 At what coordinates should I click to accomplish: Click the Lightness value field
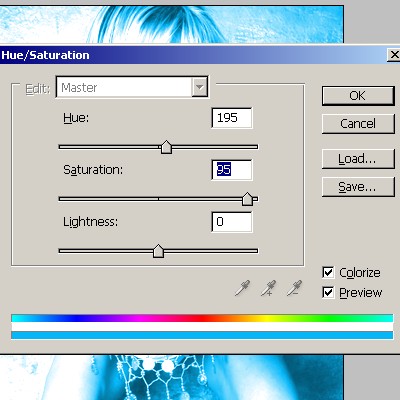(x=232, y=222)
